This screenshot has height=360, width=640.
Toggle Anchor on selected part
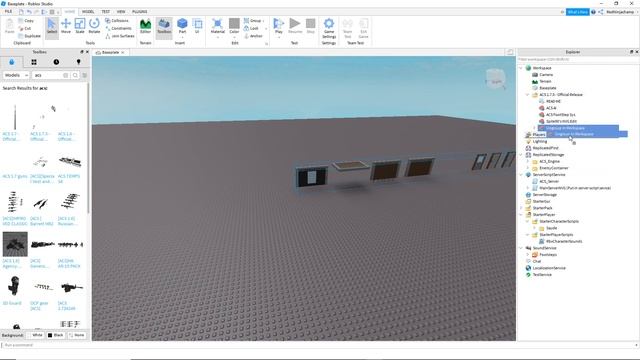pyautogui.click(x=253, y=36)
